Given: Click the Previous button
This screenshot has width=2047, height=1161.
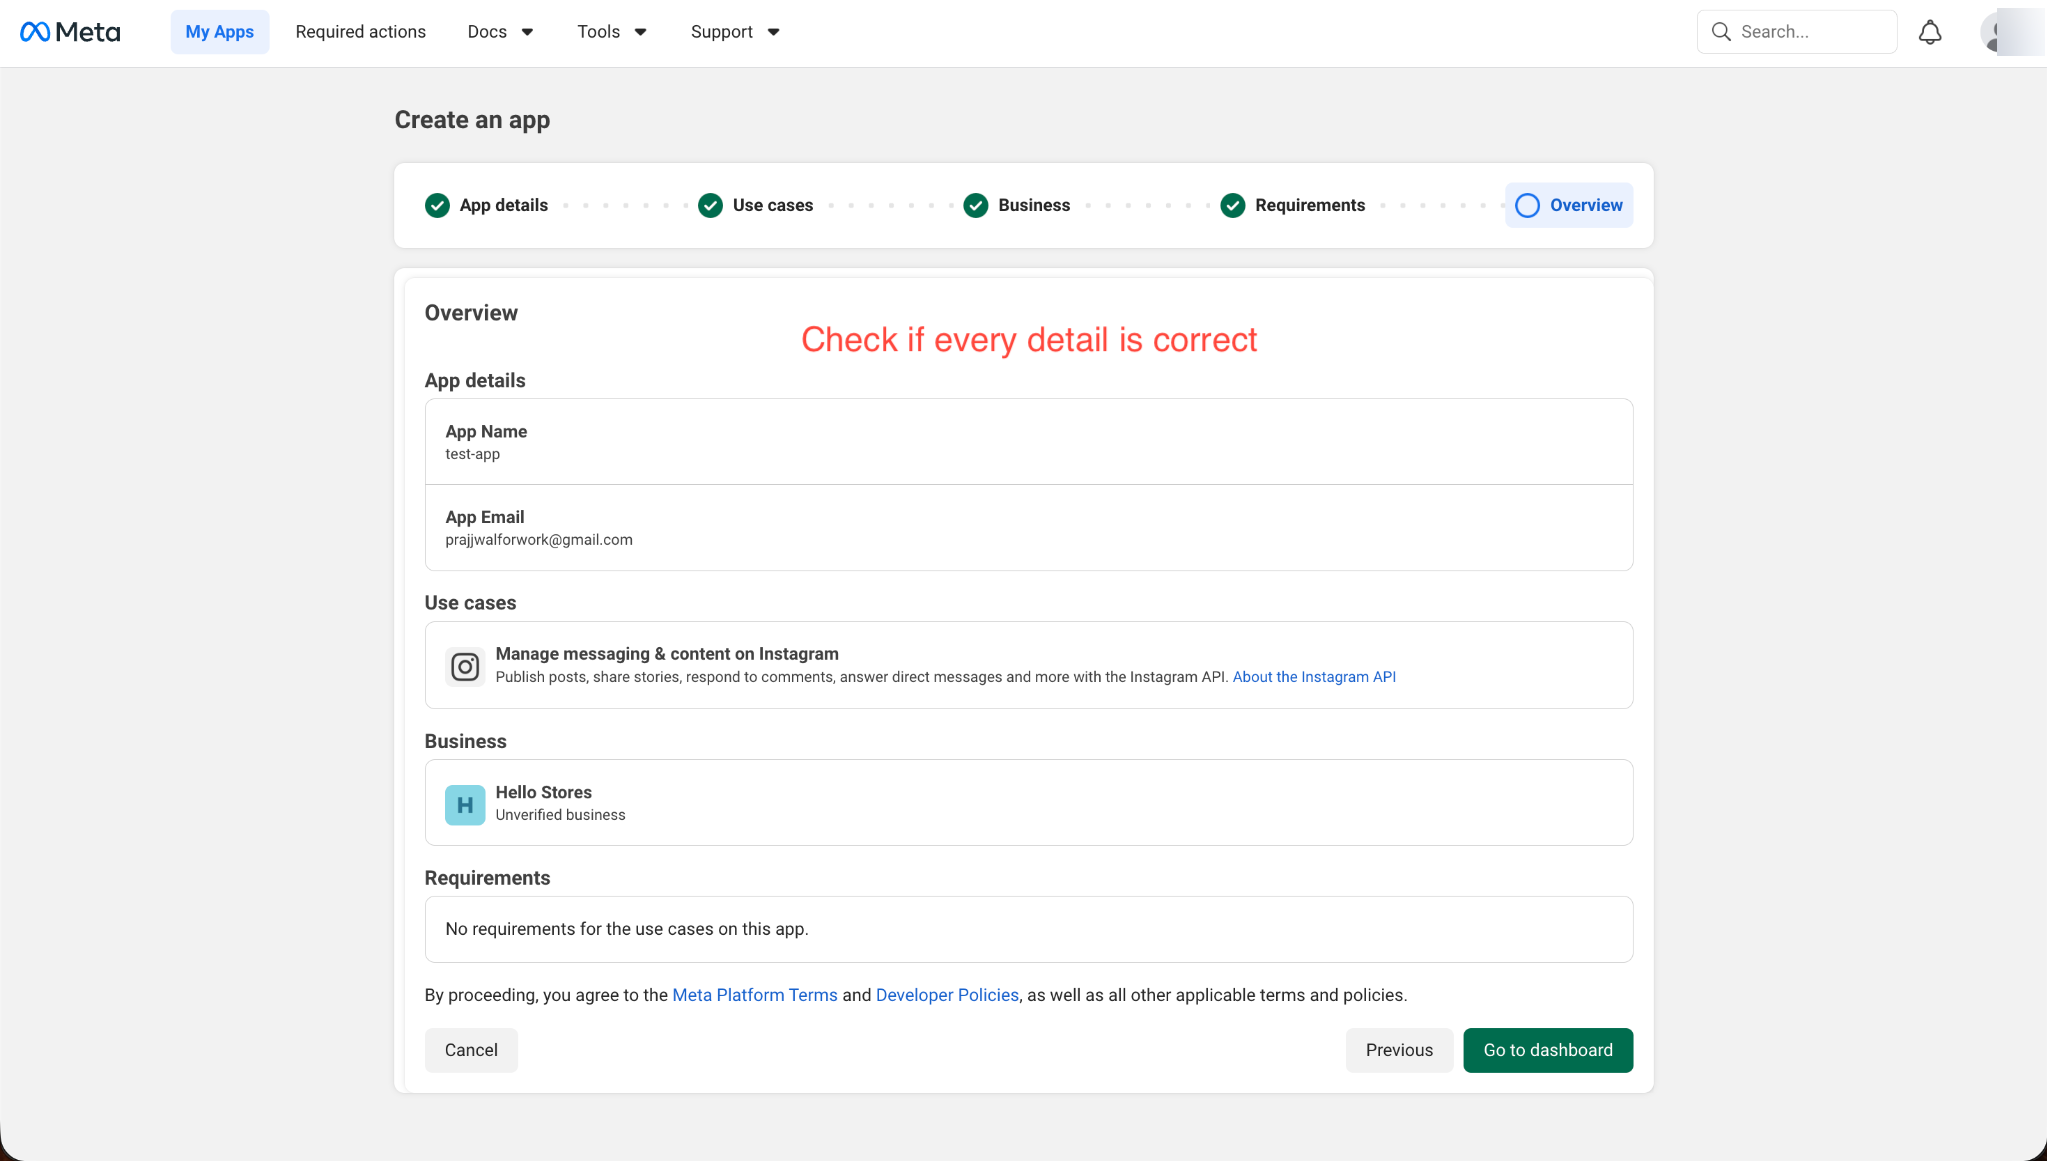Looking at the screenshot, I should coord(1399,1050).
